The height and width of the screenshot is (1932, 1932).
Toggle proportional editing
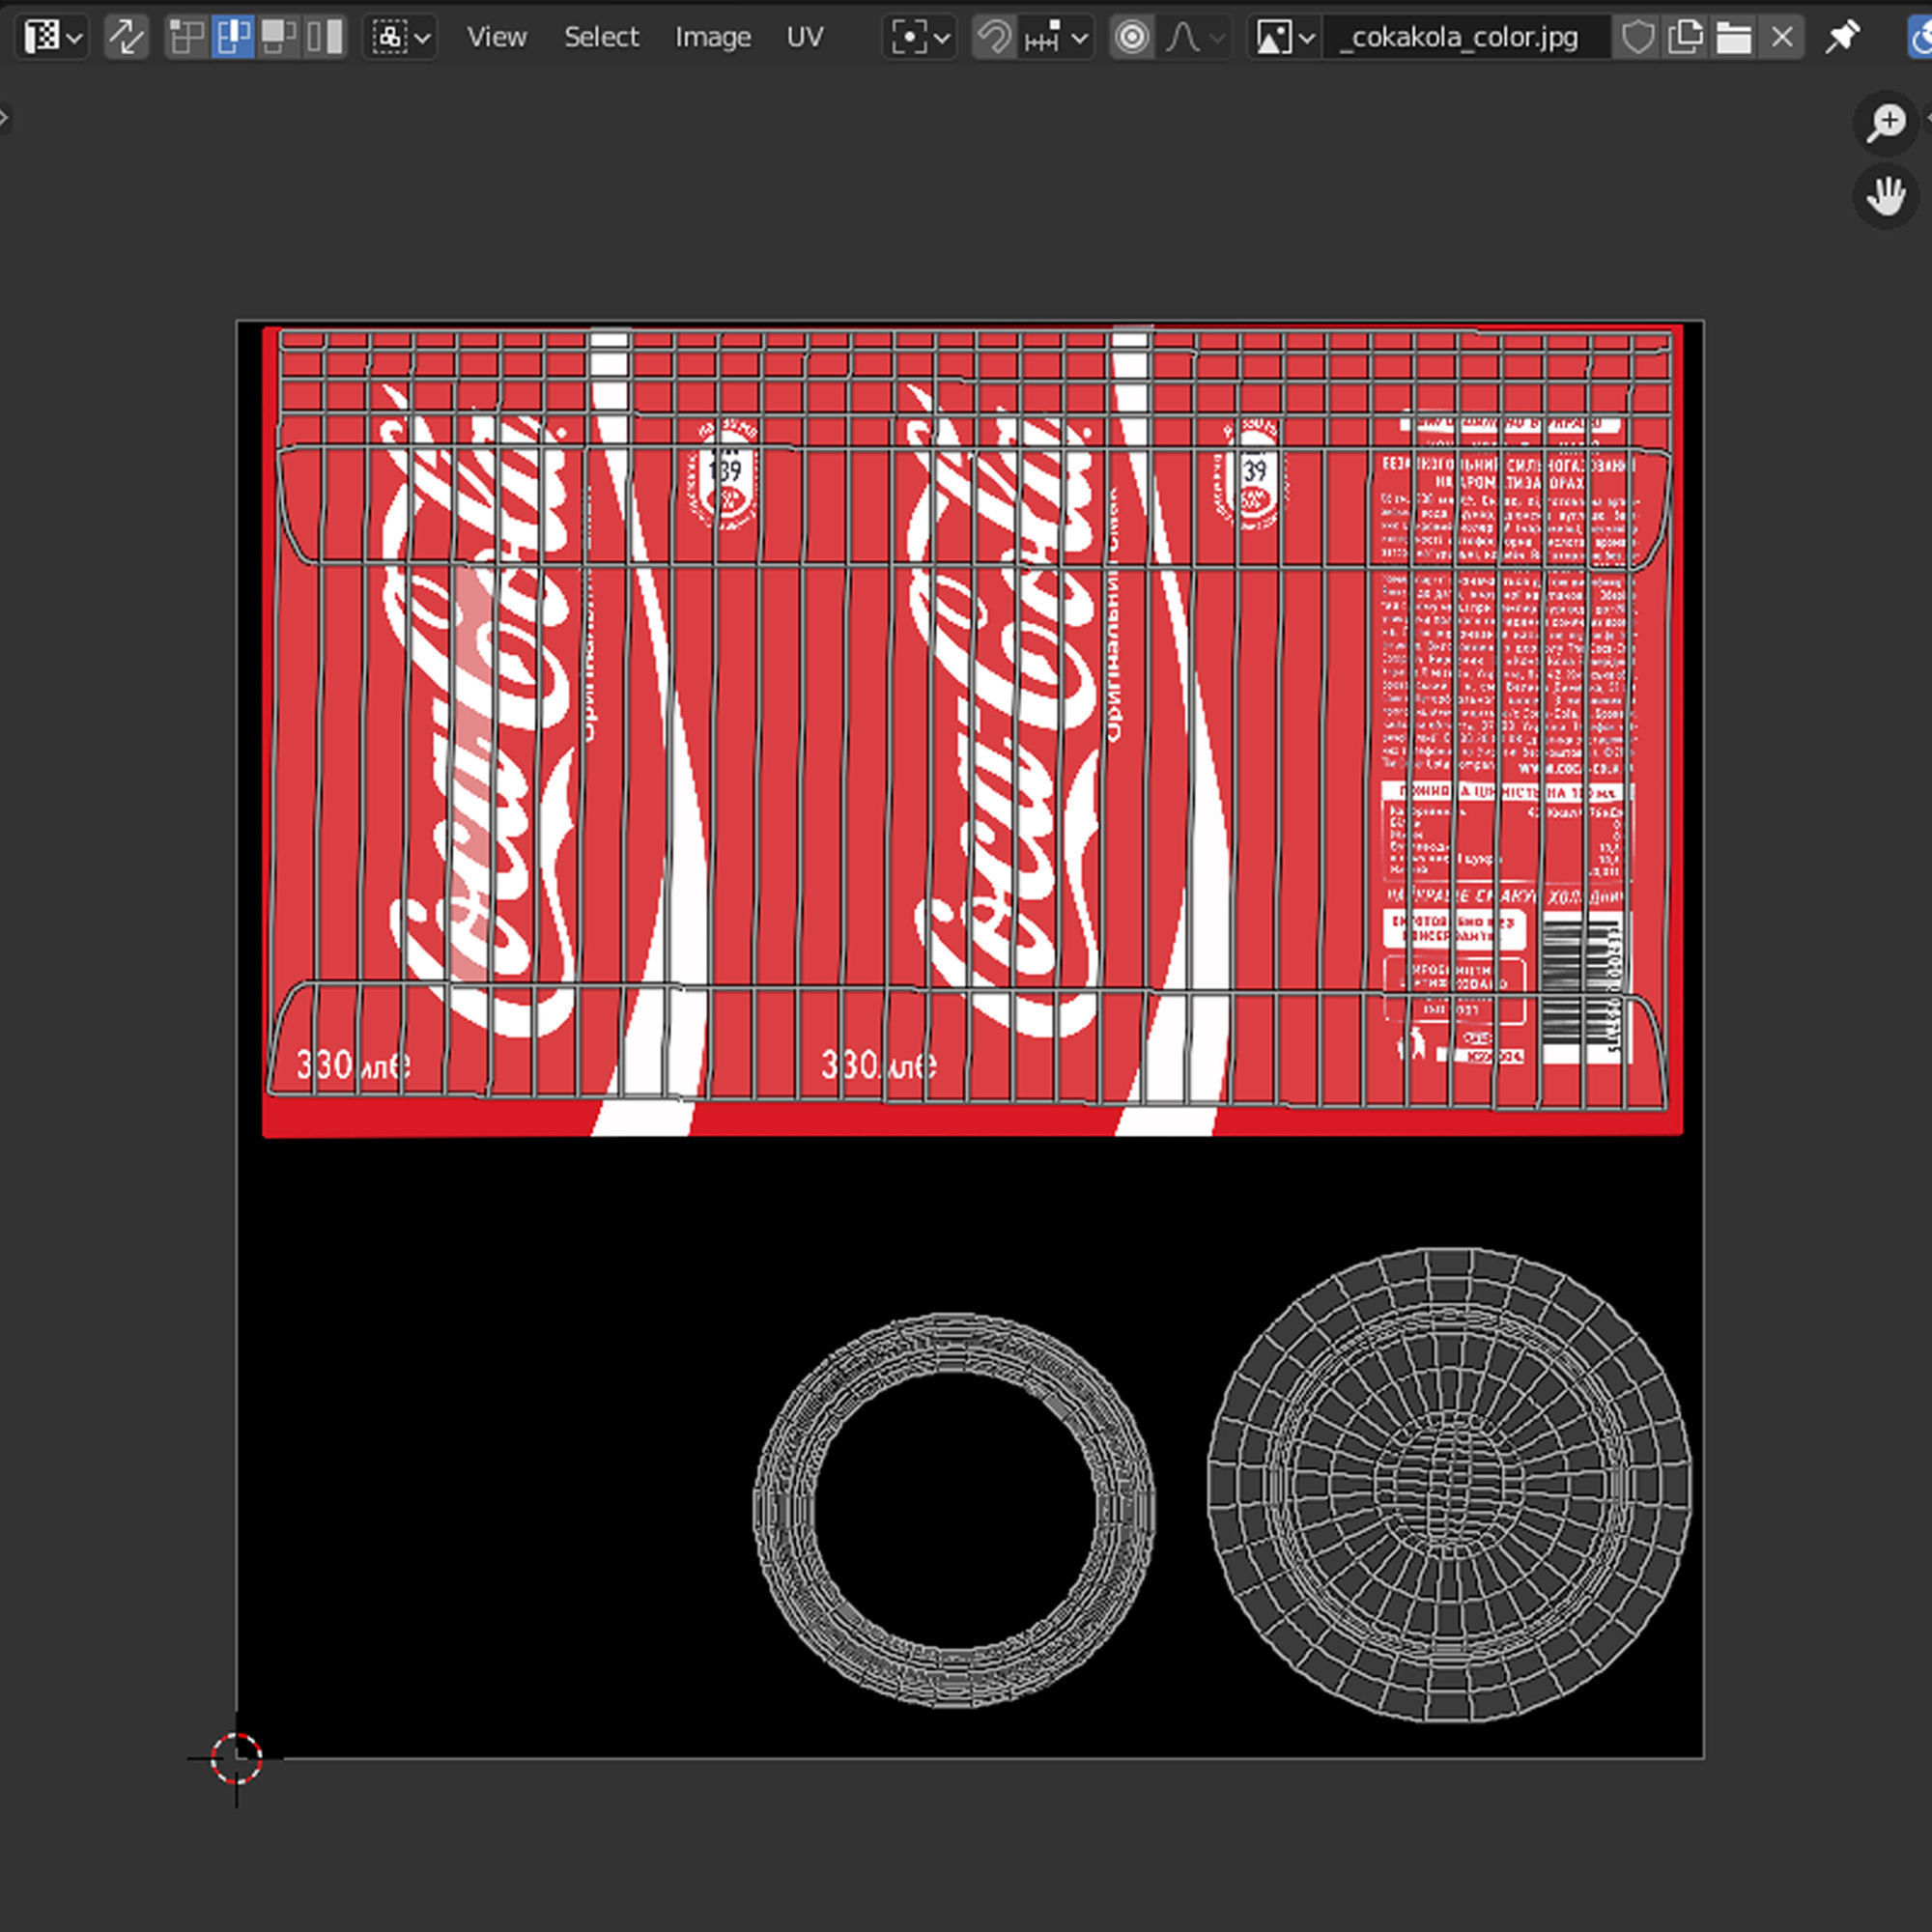[1132, 38]
